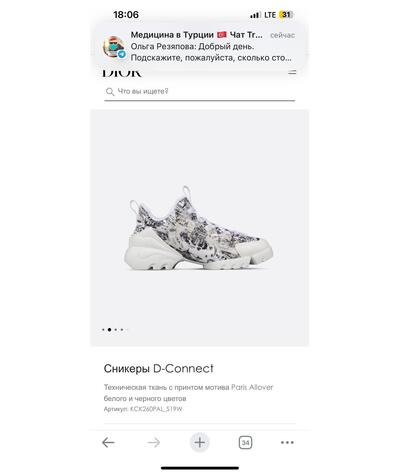Click the 'Что вы ищете?' search field
The image size is (400, 474).
click(x=200, y=92)
